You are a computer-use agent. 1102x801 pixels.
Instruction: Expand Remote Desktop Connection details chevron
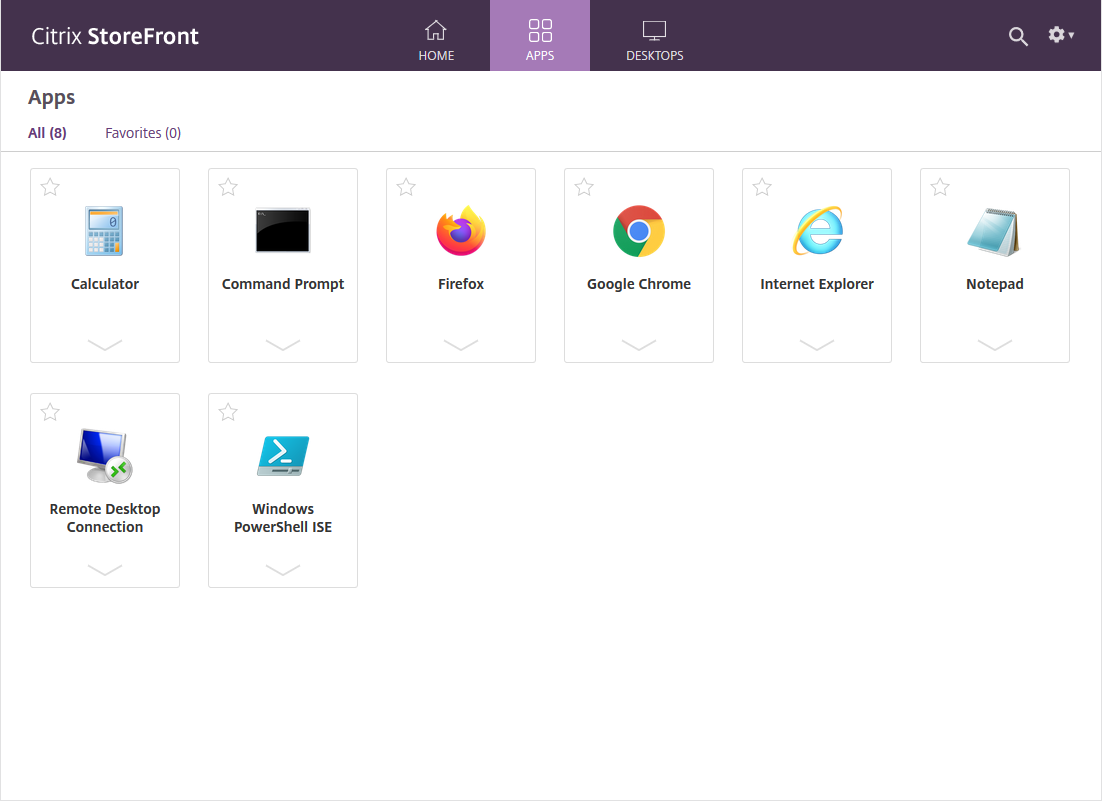(105, 569)
